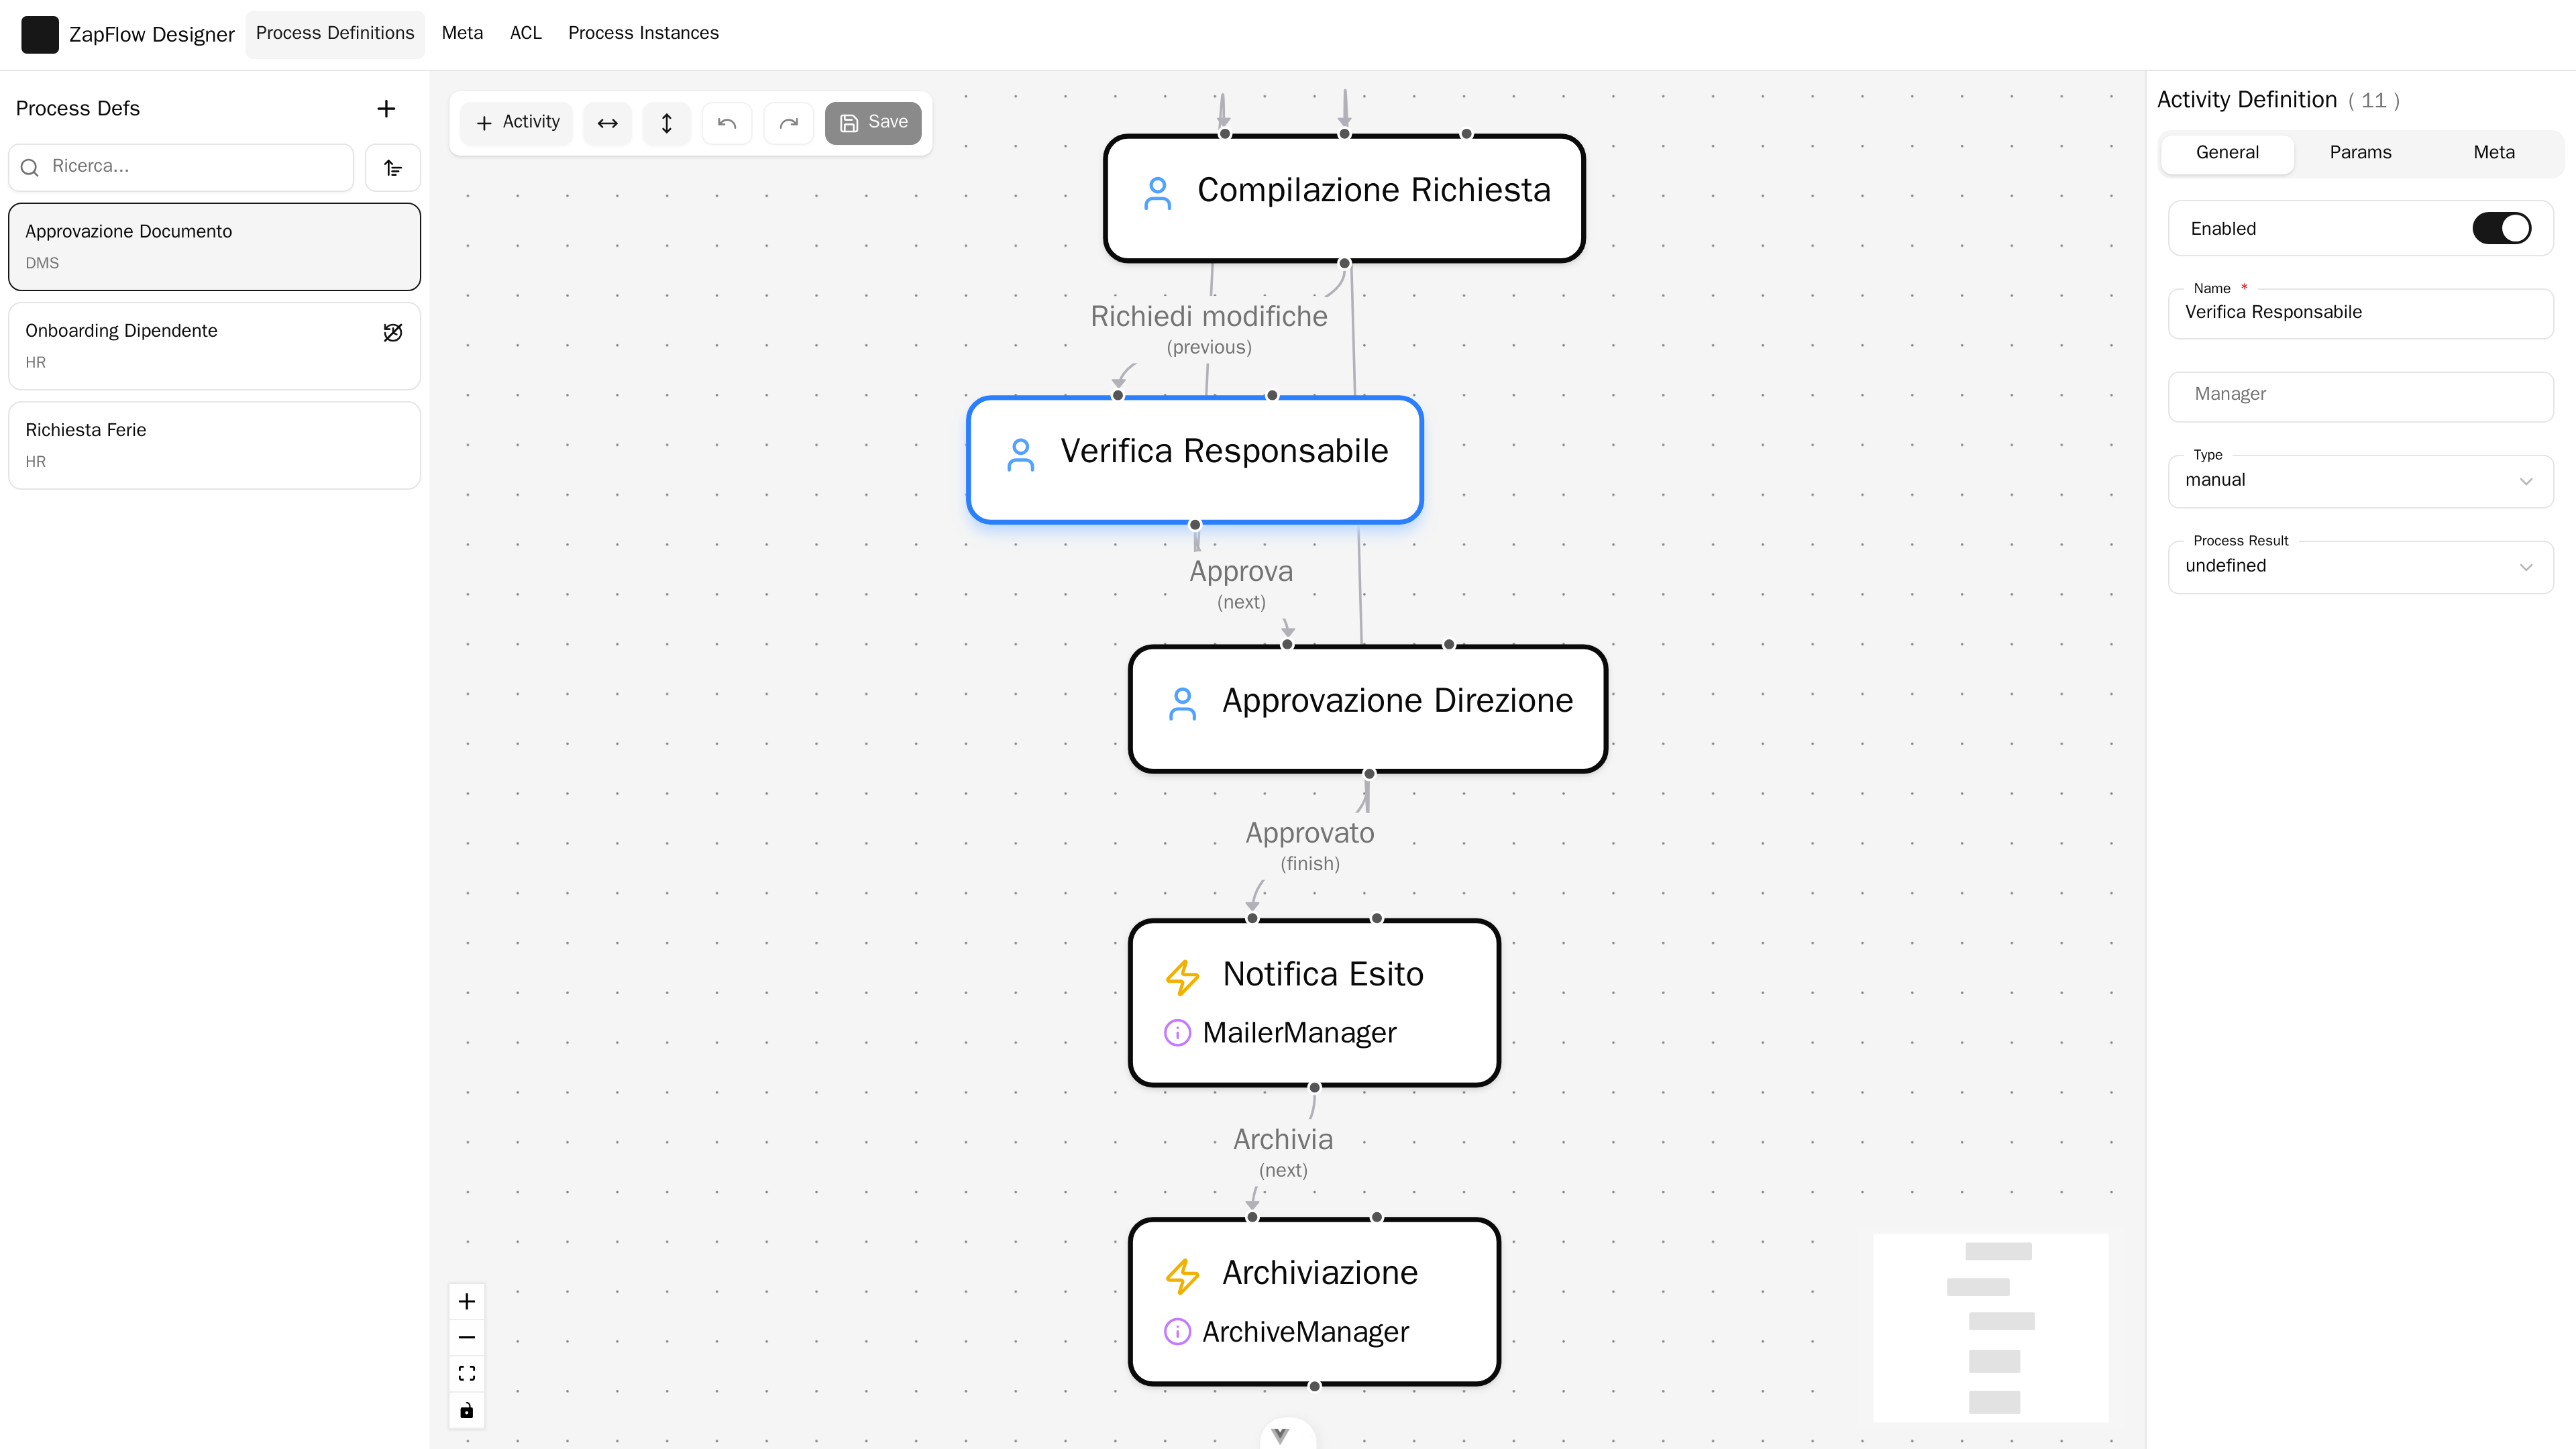Image resolution: width=2576 pixels, height=1449 pixels.
Task: Save the process definition
Action: point(873,123)
